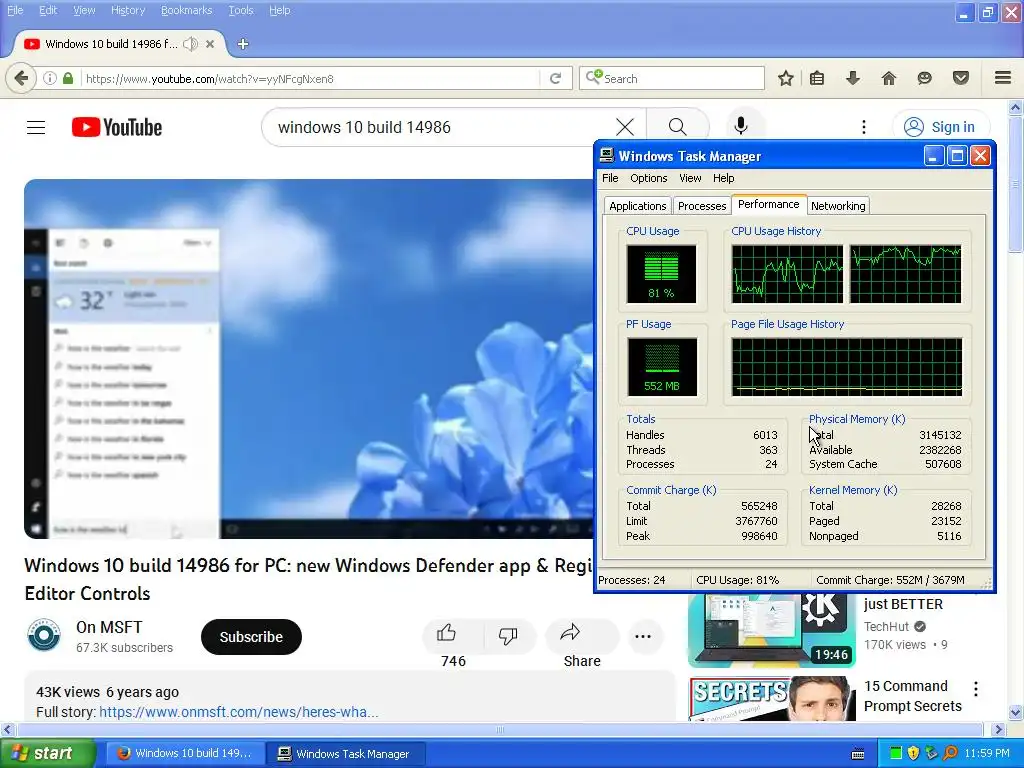Viewport: 1024px width, 768px height.
Task: Open Task Manager Options menu
Action: pos(648,178)
